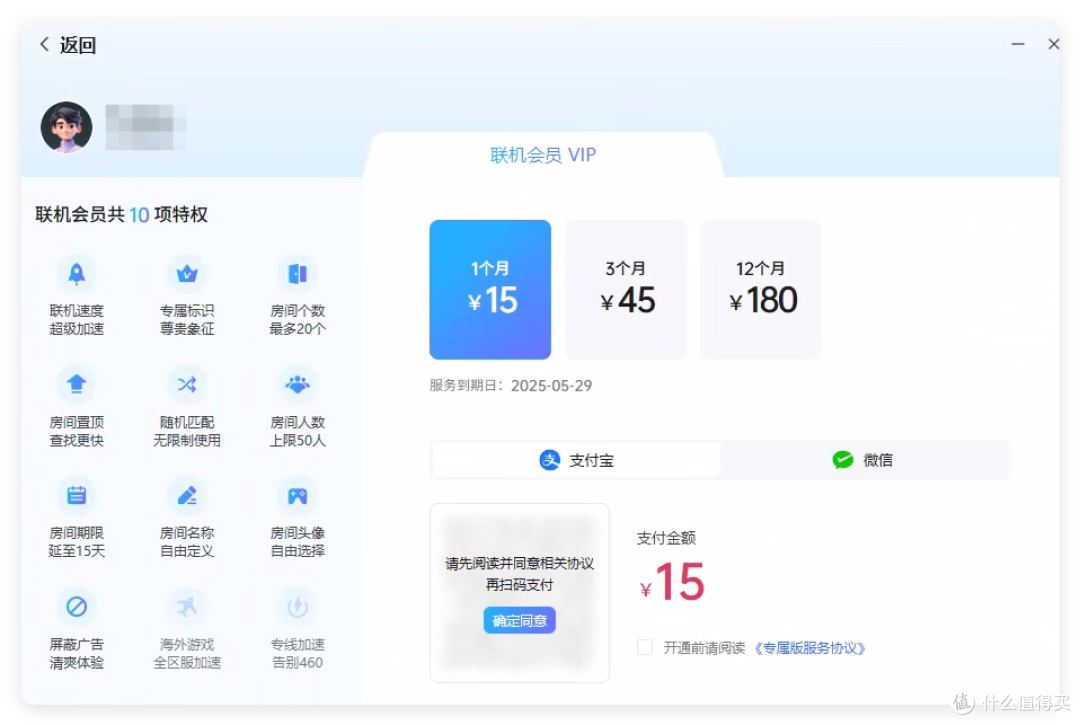1080x725 pixels.
Task: Select the 专属标识 crown icon
Action: click(x=187, y=274)
